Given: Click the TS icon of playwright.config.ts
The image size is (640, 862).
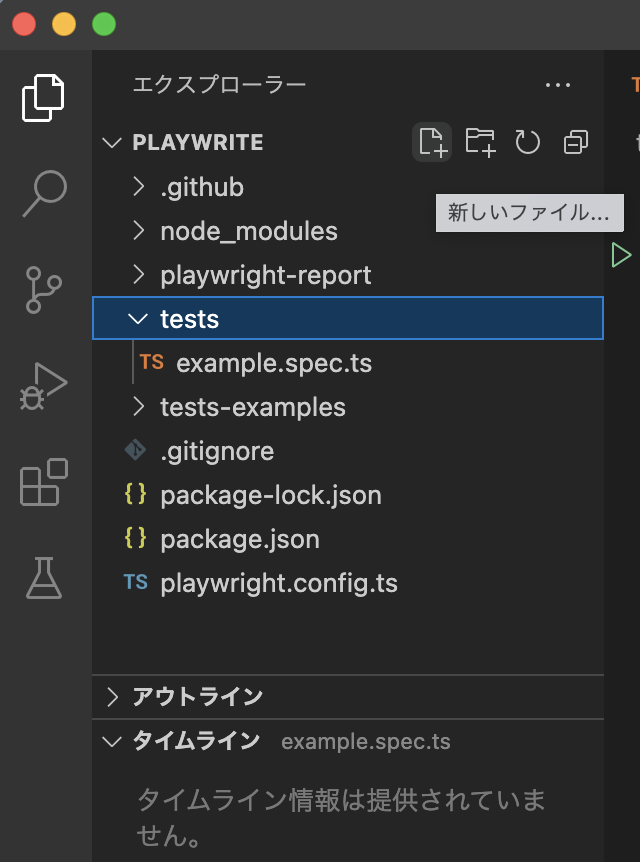Looking at the screenshot, I should coord(136,582).
